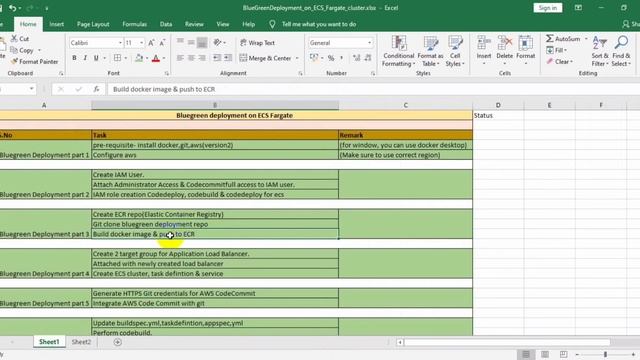This screenshot has height=360, width=640.
Task: Select cell 'Create IAM User.'
Action: (x=215, y=175)
